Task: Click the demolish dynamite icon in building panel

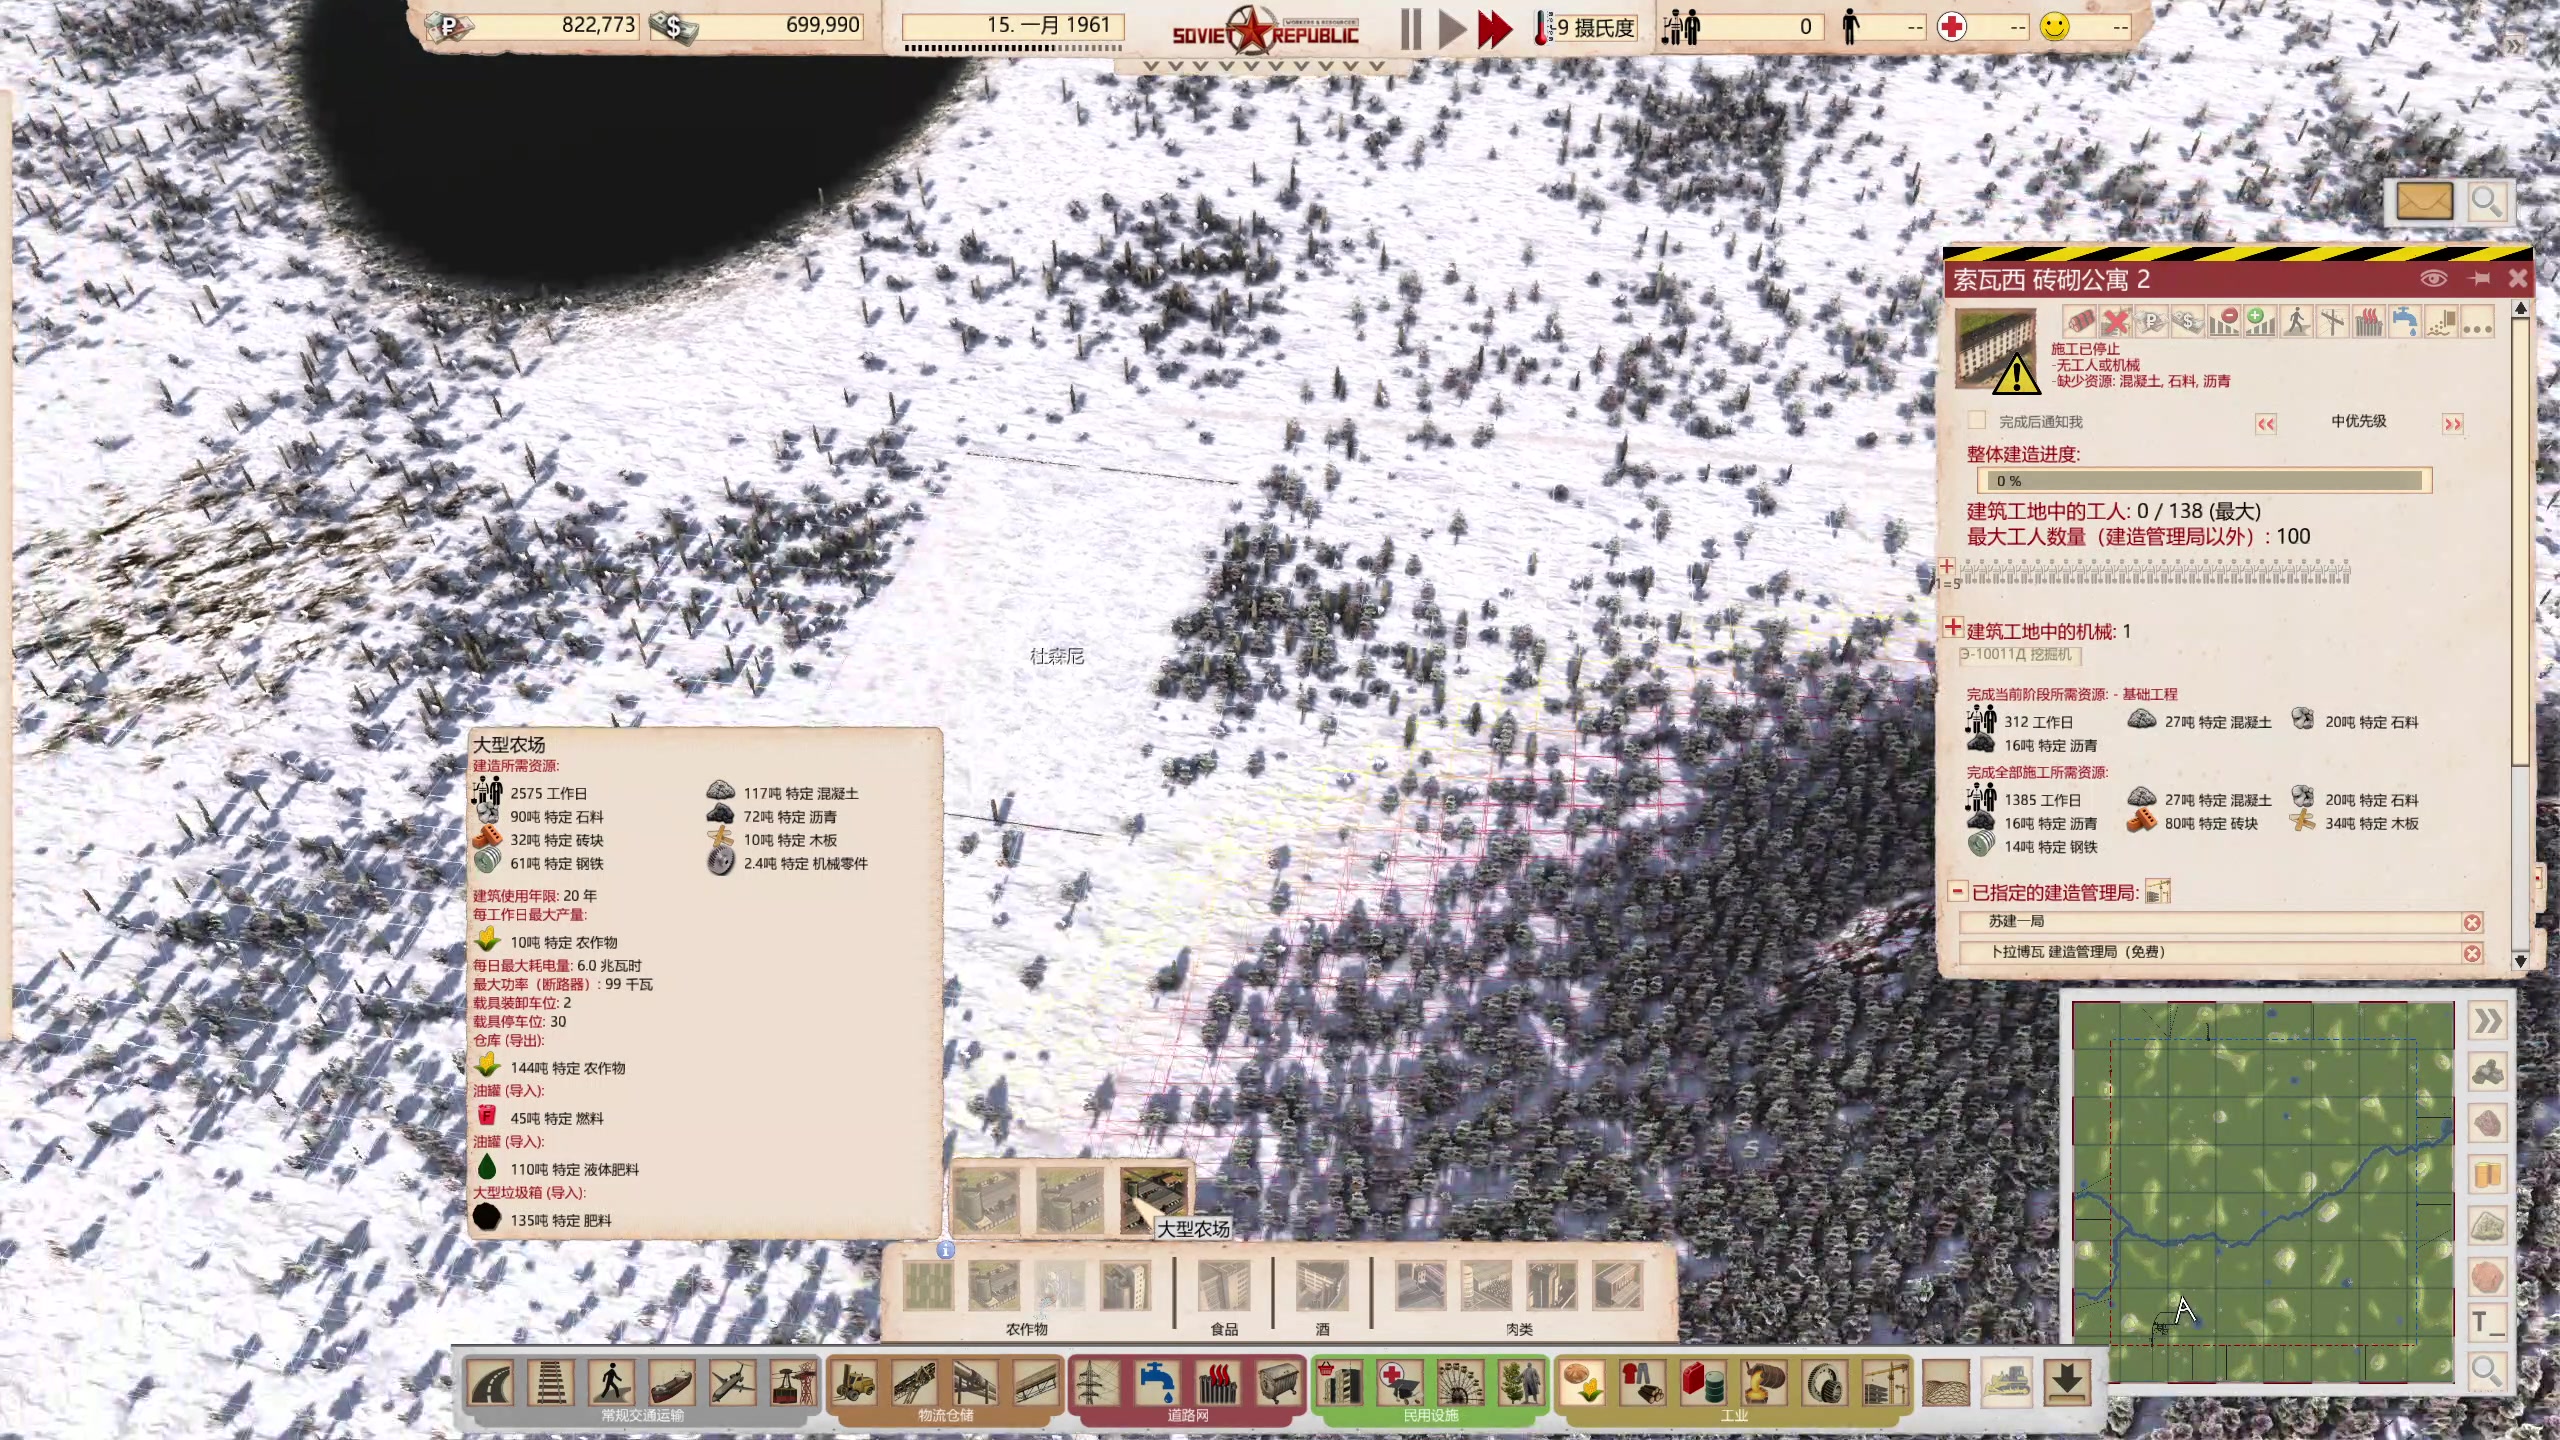Action: [2080, 322]
